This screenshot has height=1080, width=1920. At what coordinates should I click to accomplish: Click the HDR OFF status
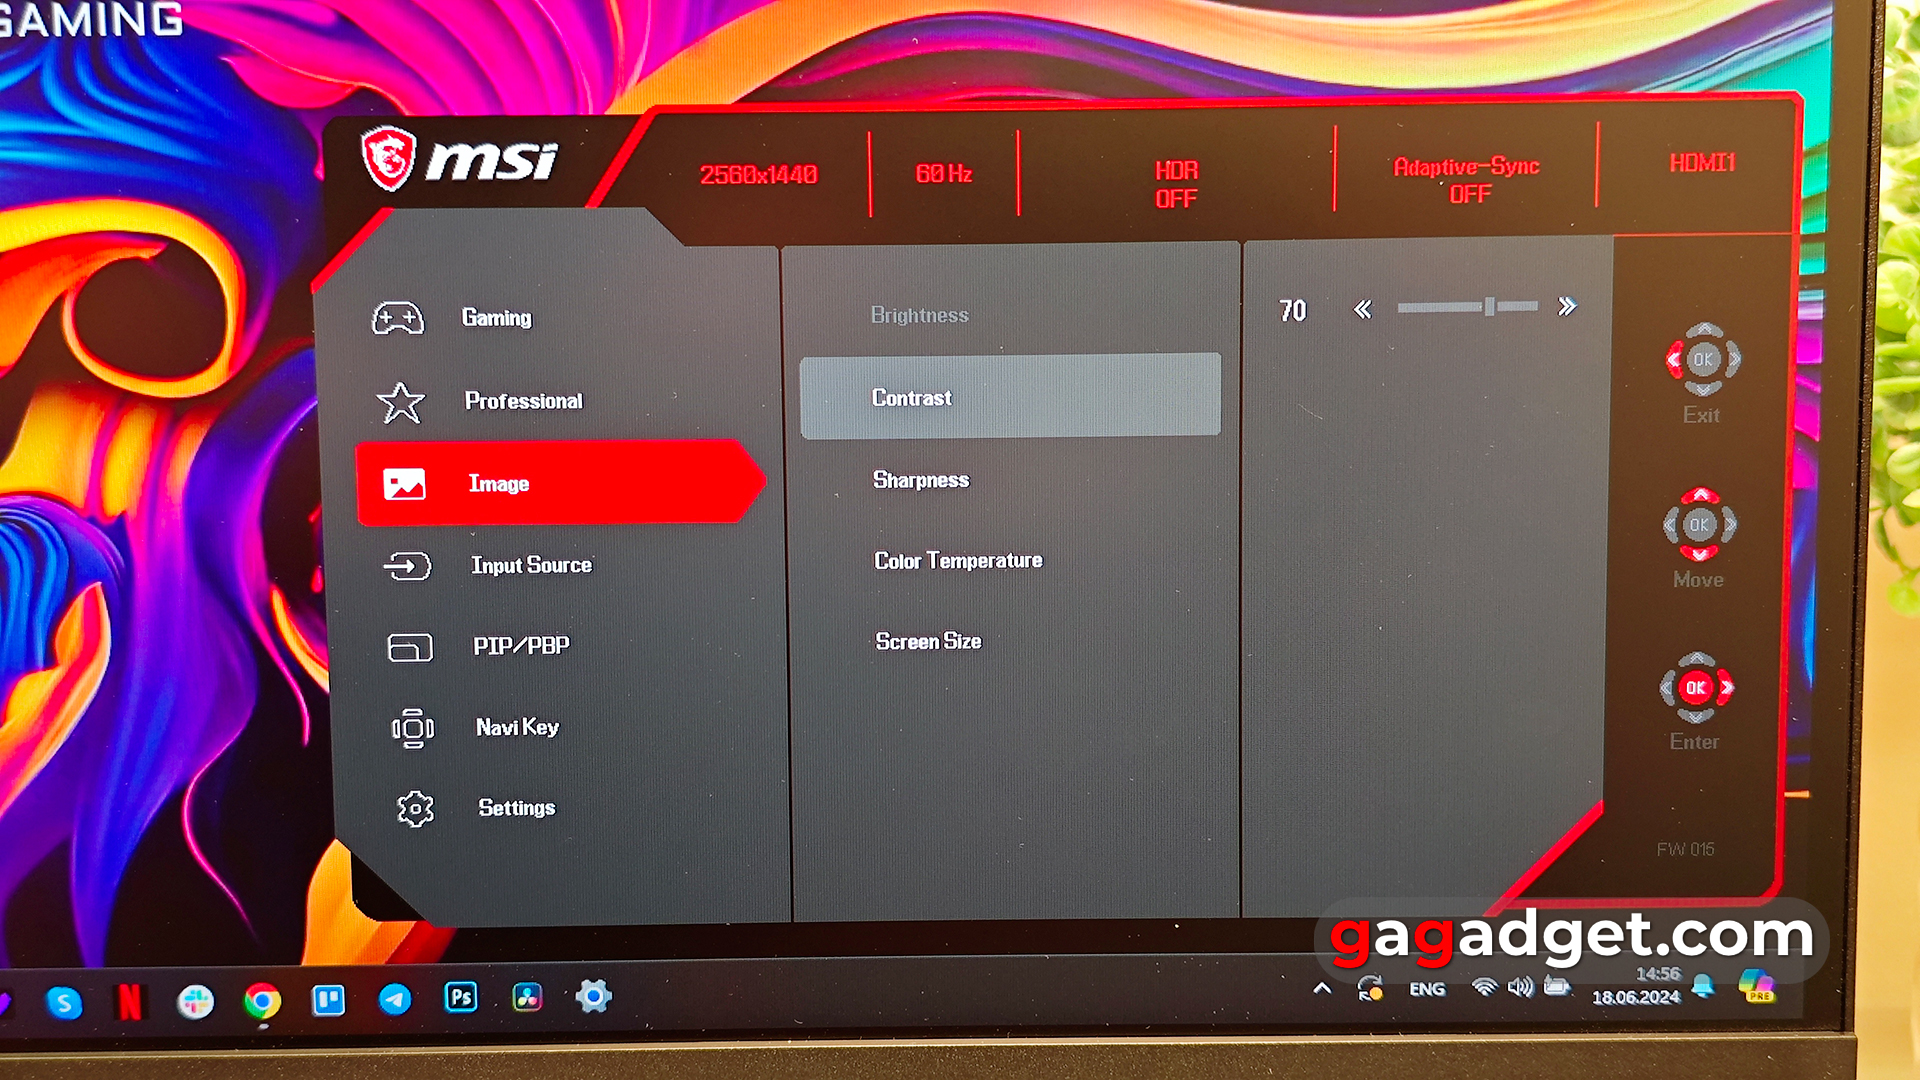click(x=1176, y=184)
